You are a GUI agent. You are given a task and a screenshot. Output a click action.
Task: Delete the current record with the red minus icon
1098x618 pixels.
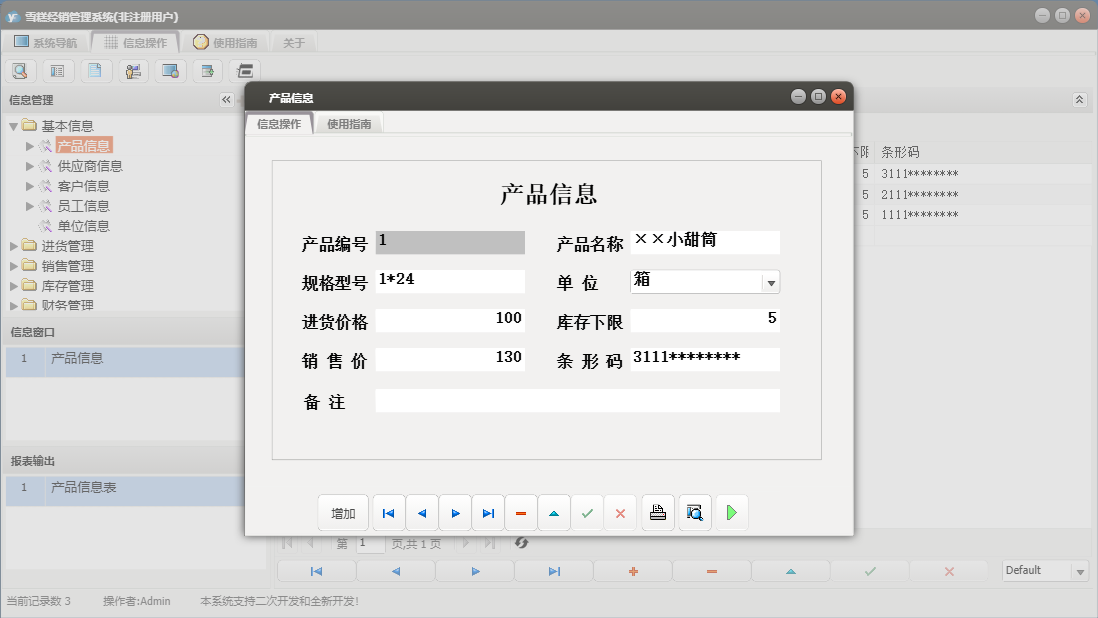(x=520, y=512)
